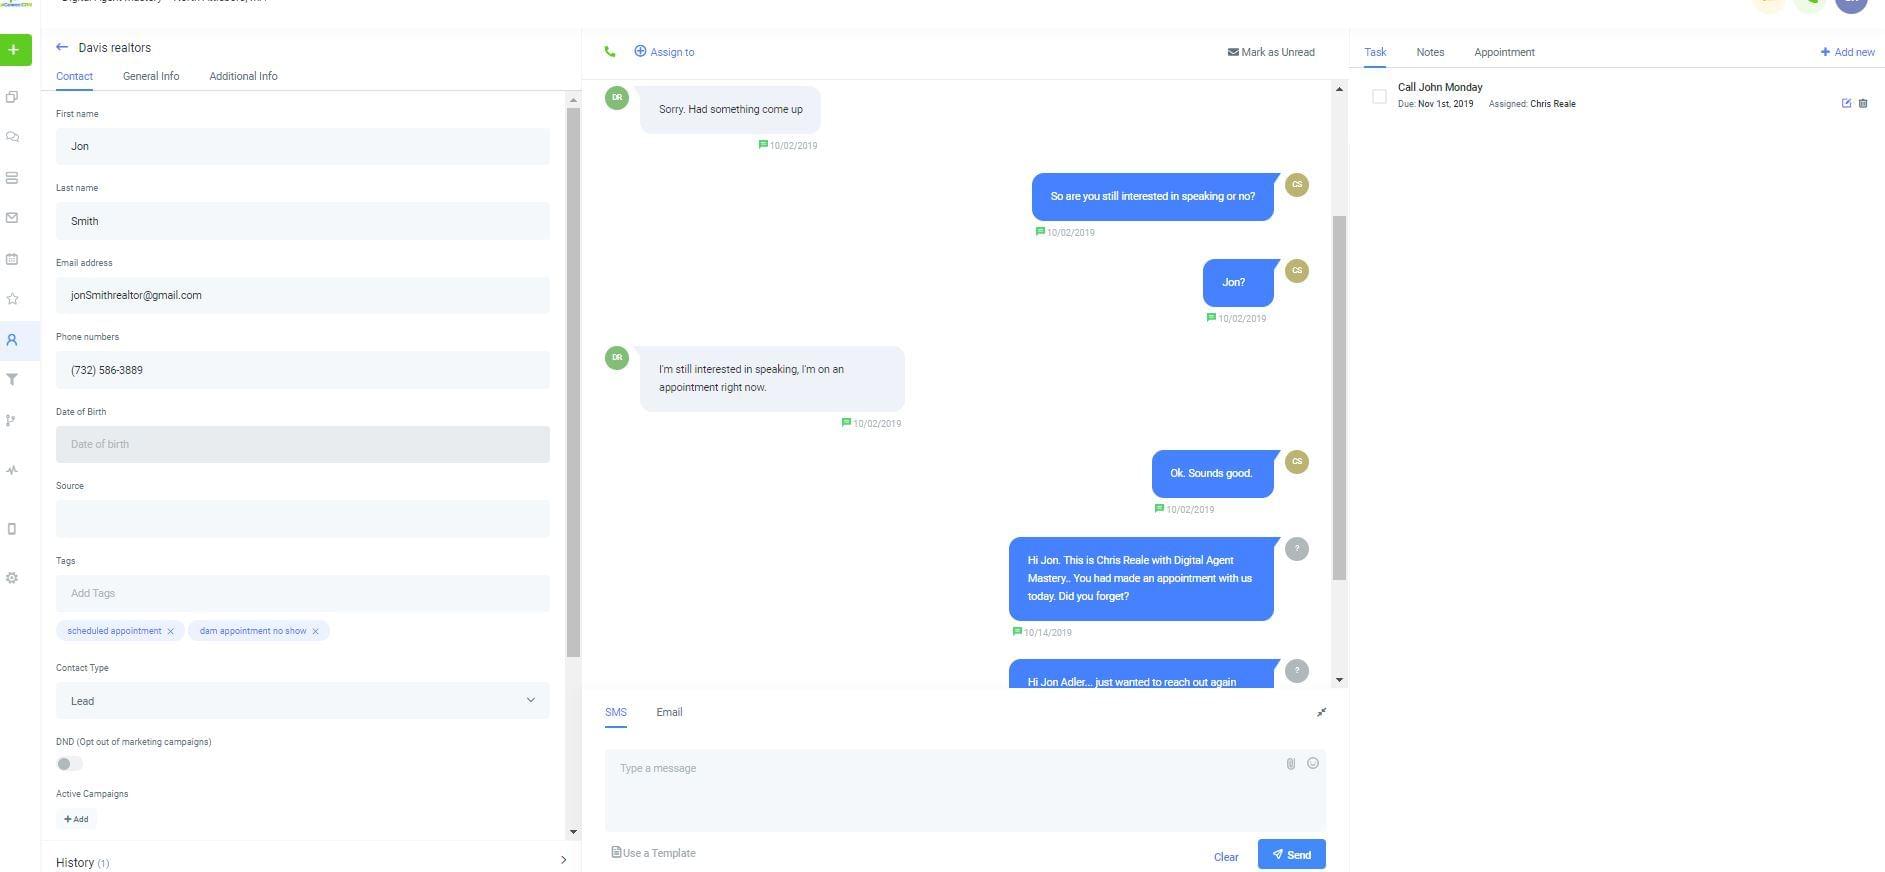Screen dimensions: 1885x872
Task: Open the Assign to menu
Action: coord(664,52)
